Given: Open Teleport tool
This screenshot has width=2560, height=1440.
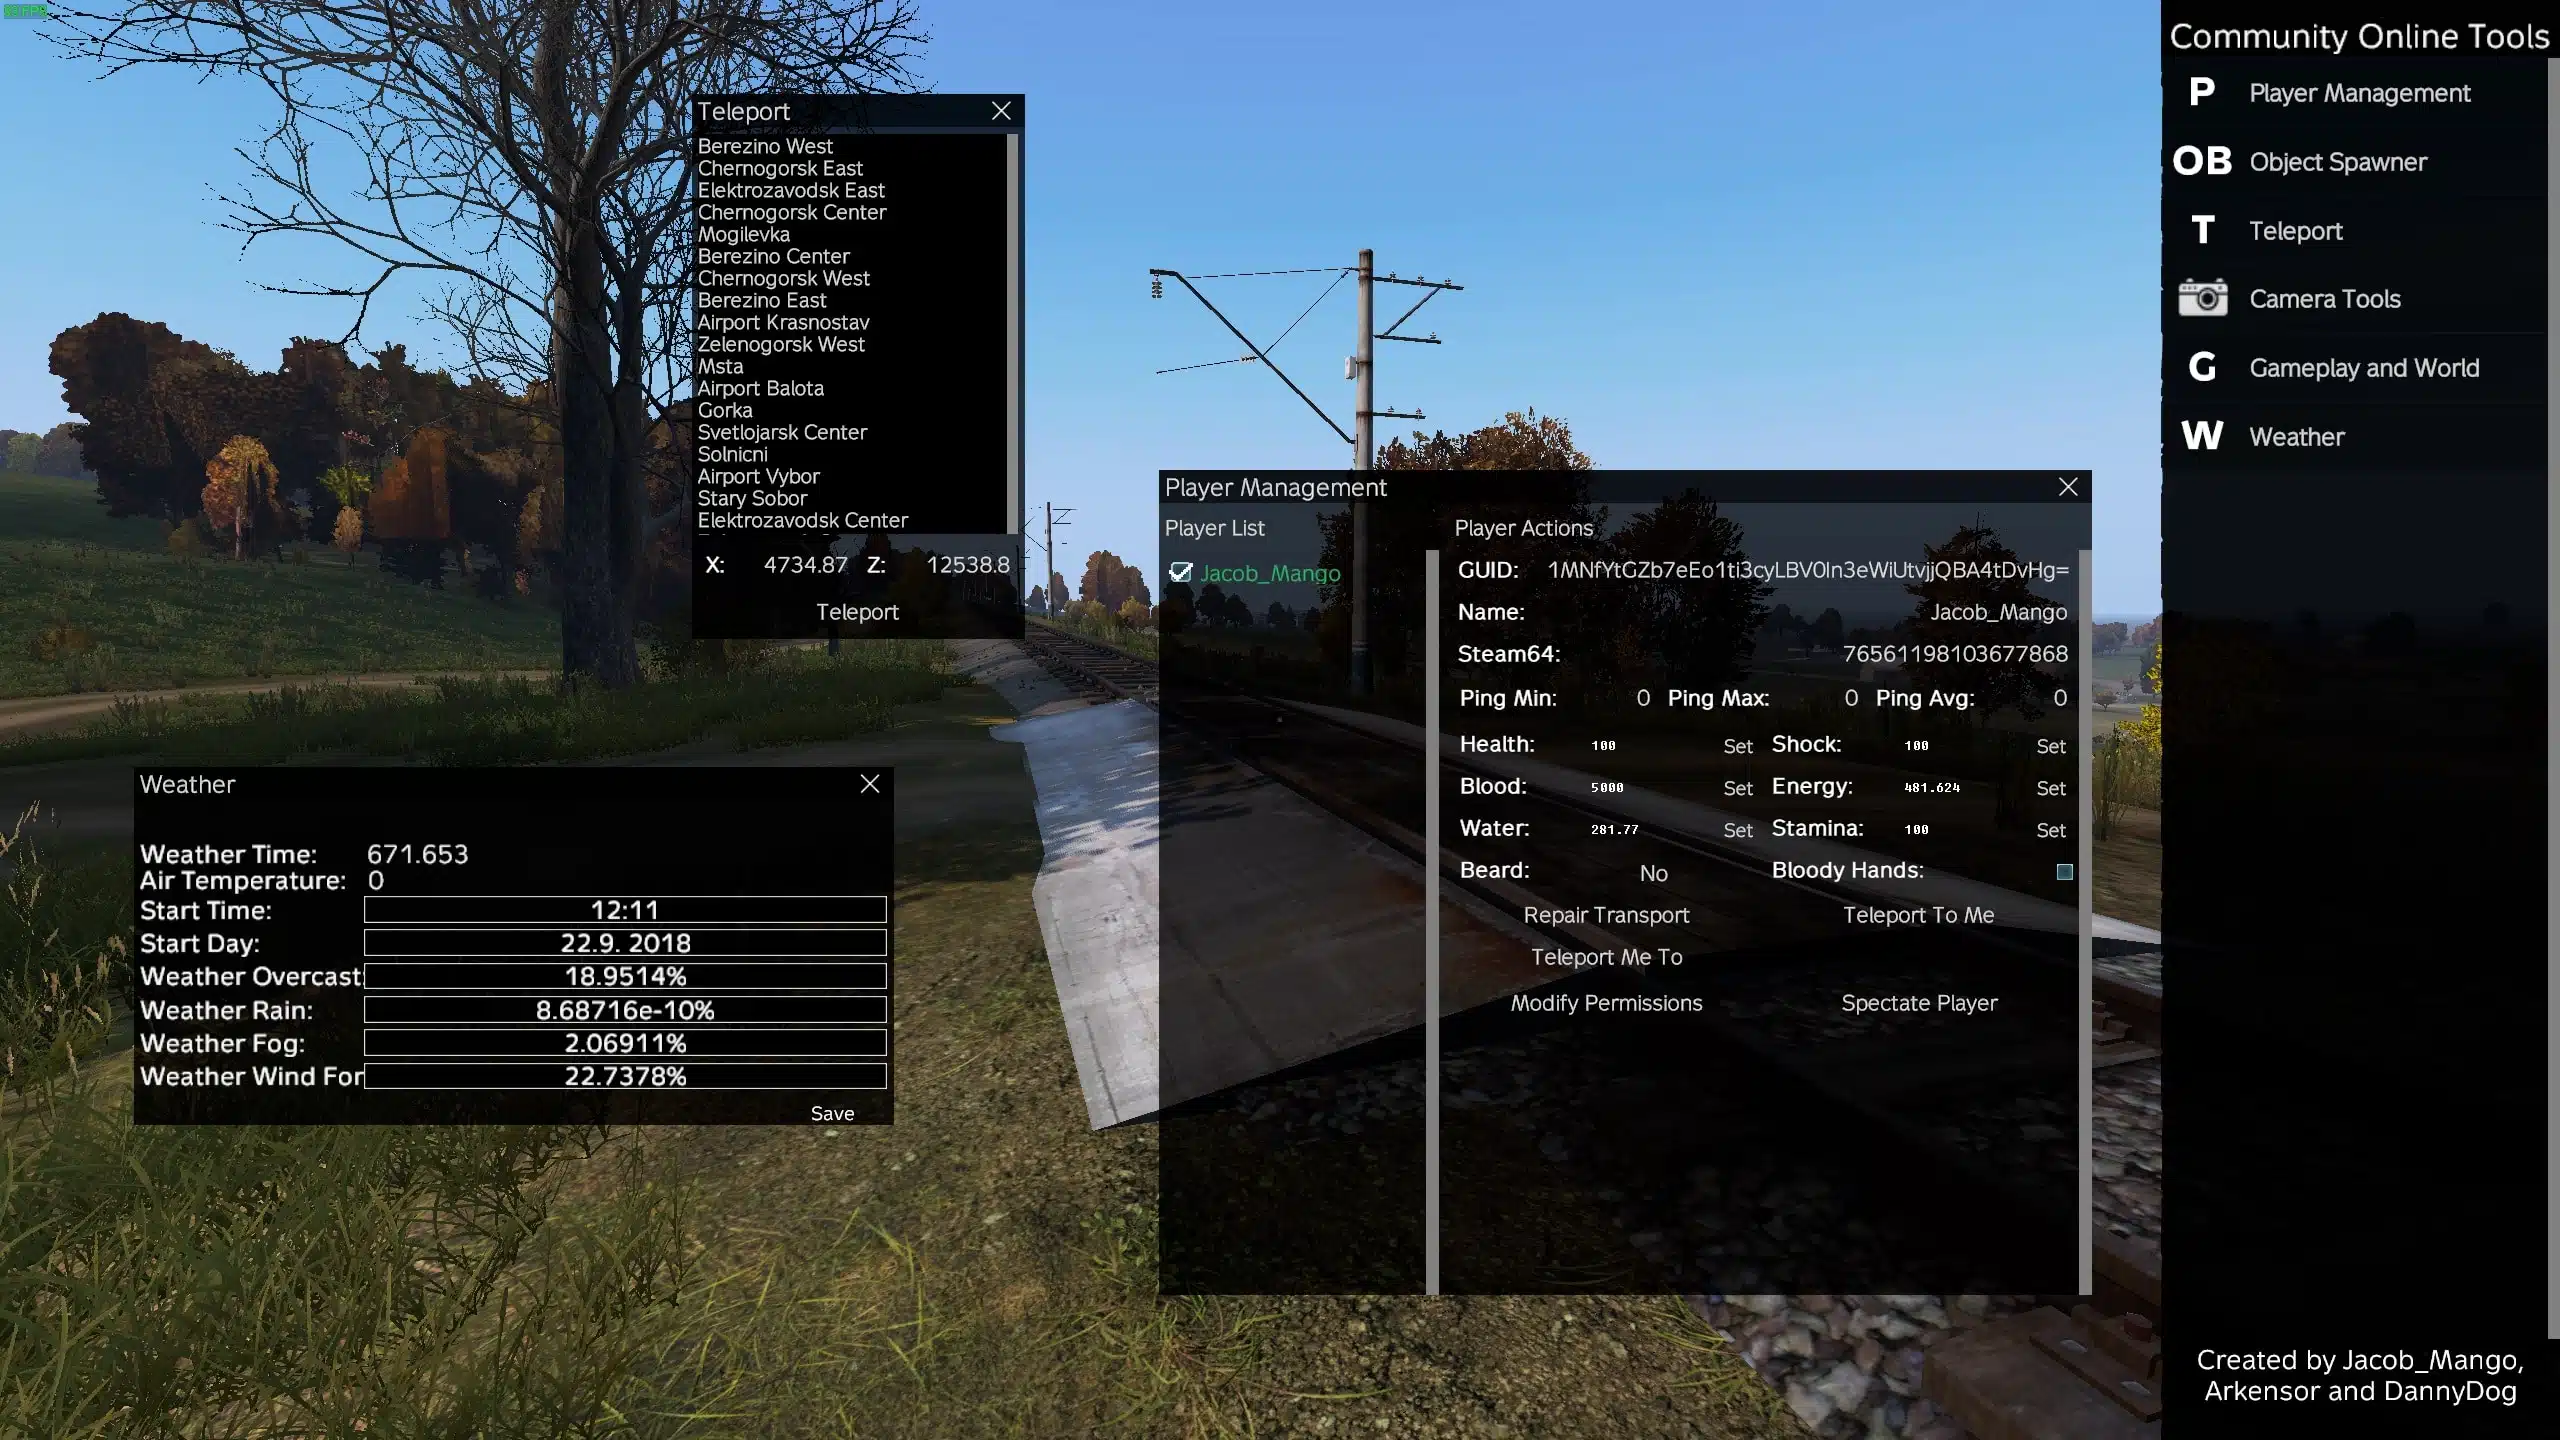Looking at the screenshot, I should pyautogui.click(x=2296, y=230).
